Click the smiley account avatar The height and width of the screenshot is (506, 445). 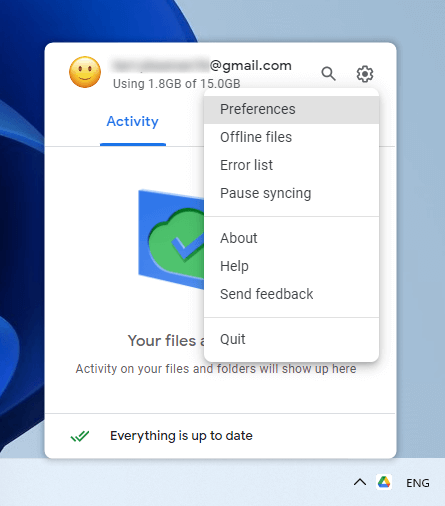click(85, 72)
